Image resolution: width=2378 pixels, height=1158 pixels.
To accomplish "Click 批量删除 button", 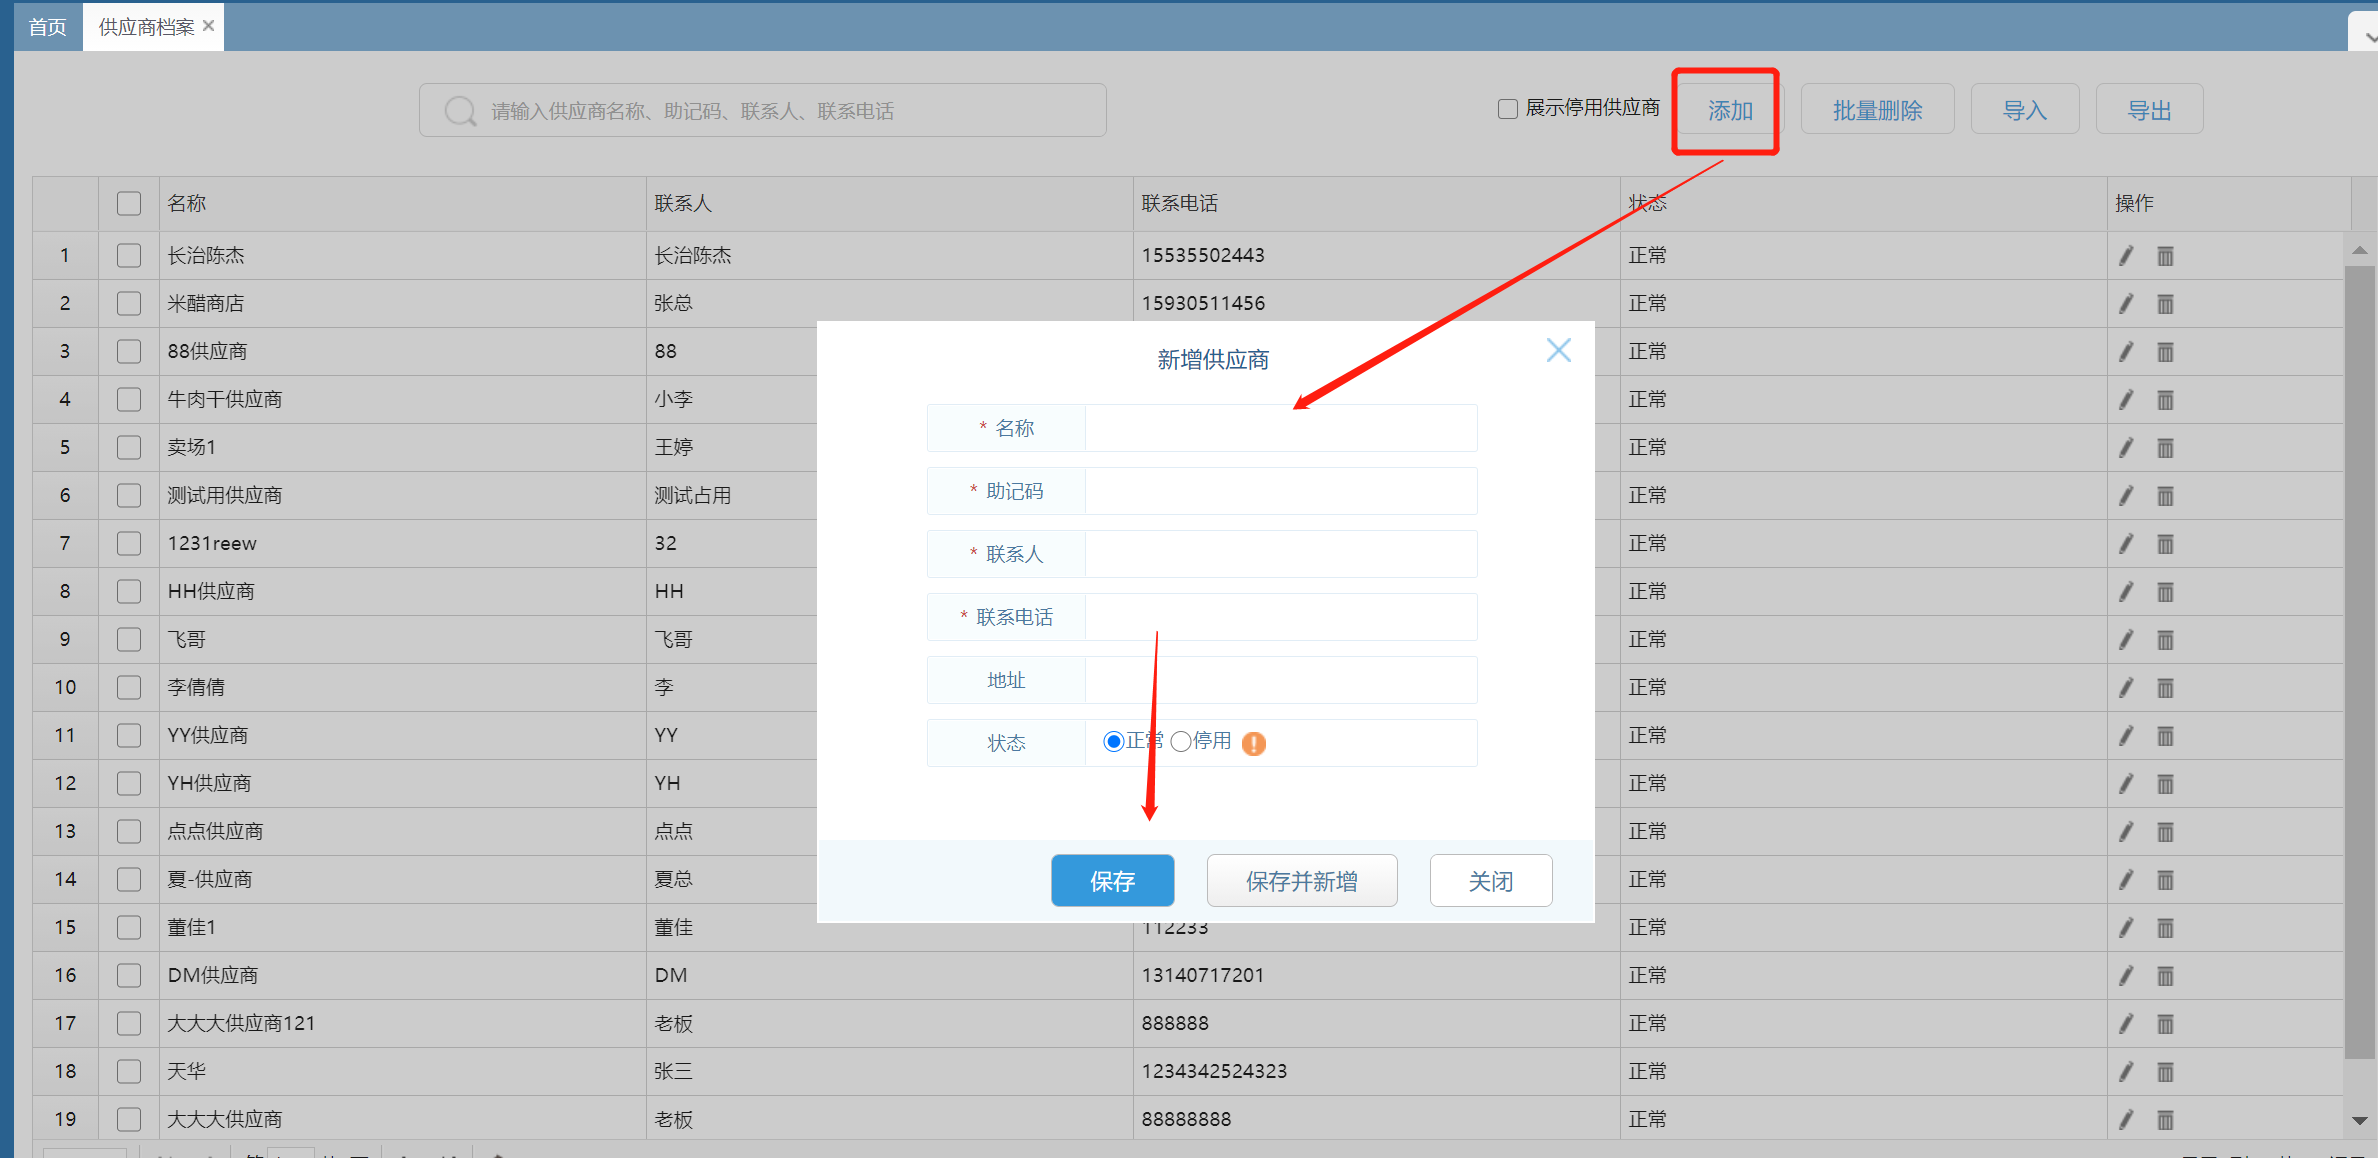I will pos(1877,111).
